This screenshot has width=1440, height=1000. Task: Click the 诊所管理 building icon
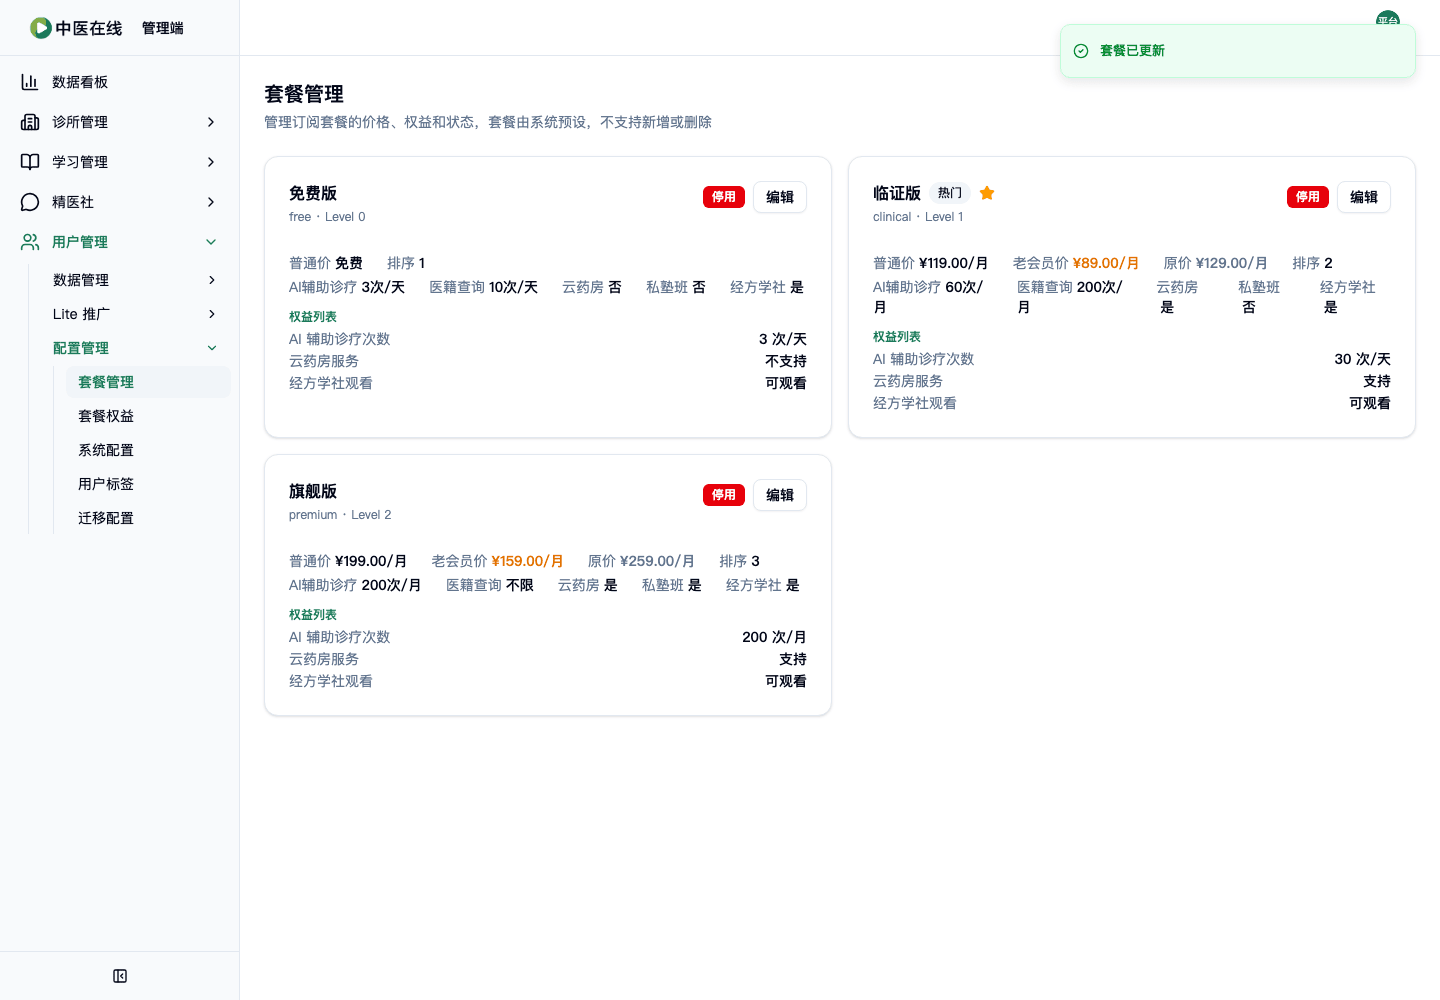click(30, 122)
